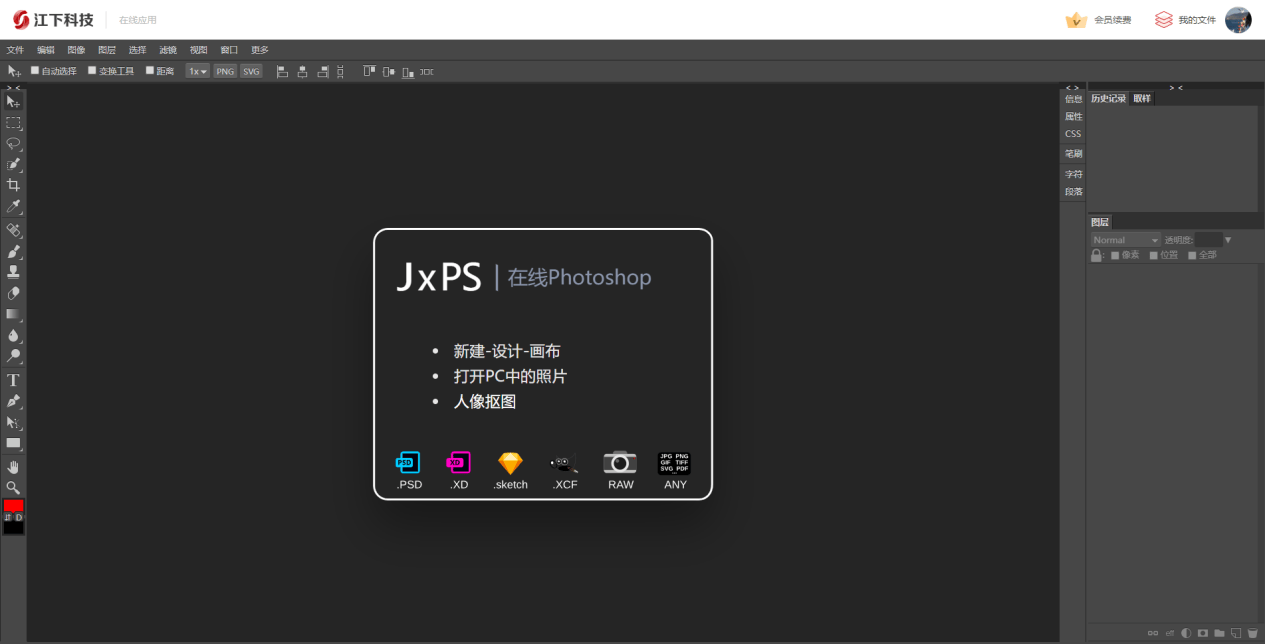Select the Dodge tool
This screenshot has height=644, width=1265.
pos(13,355)
